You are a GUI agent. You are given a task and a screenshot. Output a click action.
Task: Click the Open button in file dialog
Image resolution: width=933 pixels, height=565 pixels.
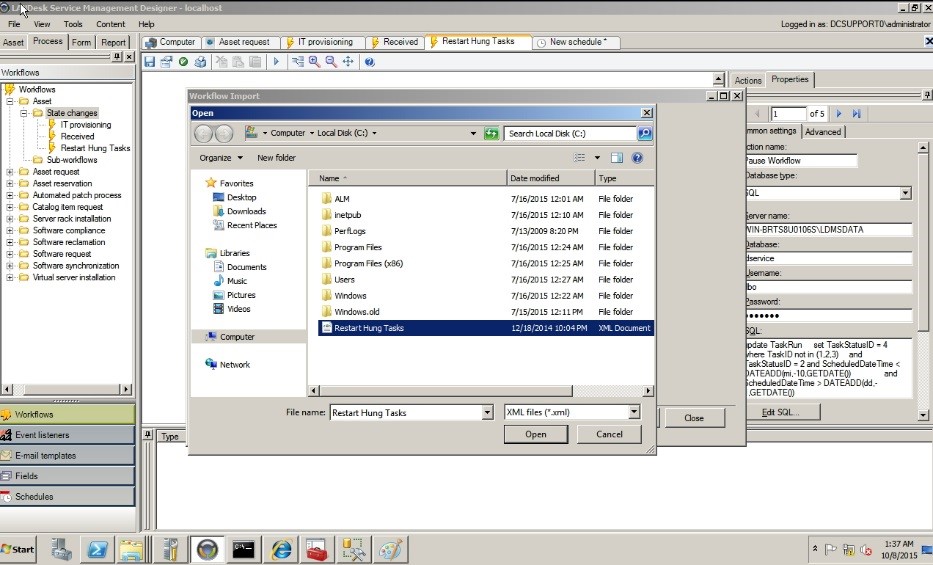coord(536,434)
